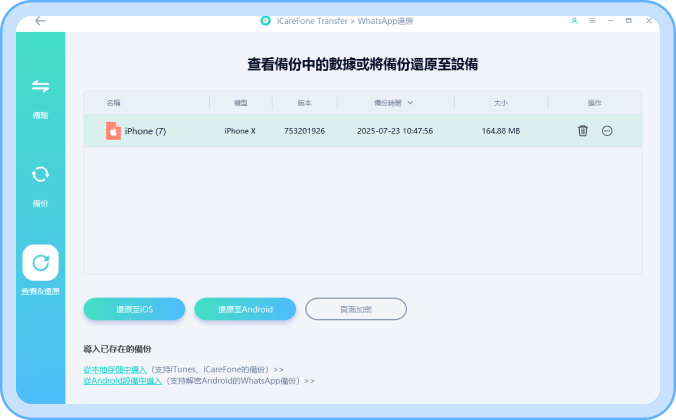Click the 機型 column header

point(241,103)
